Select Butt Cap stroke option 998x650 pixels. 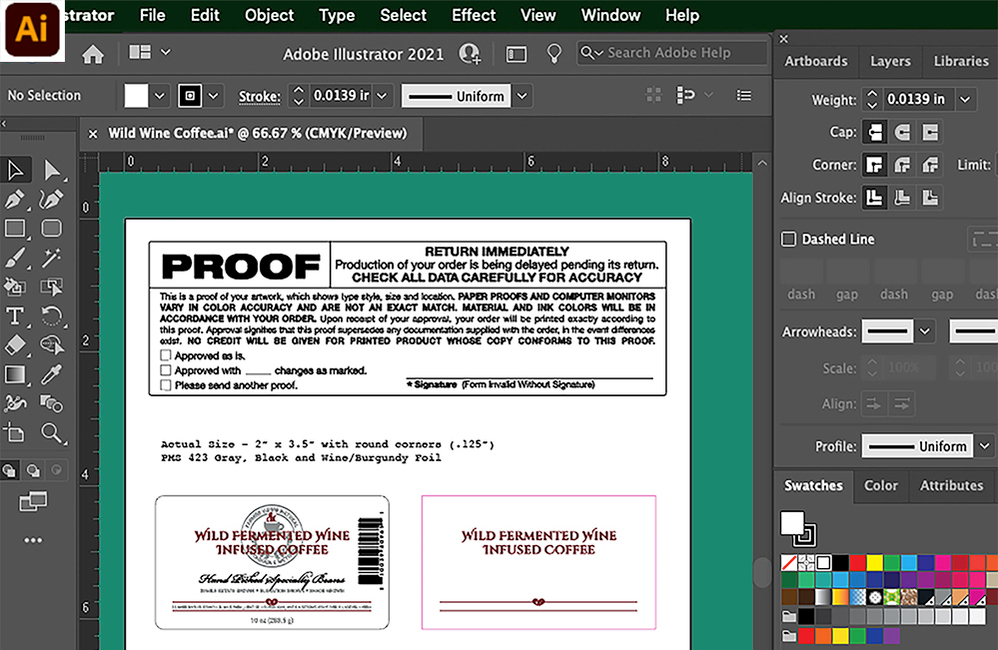click(875, 132)
